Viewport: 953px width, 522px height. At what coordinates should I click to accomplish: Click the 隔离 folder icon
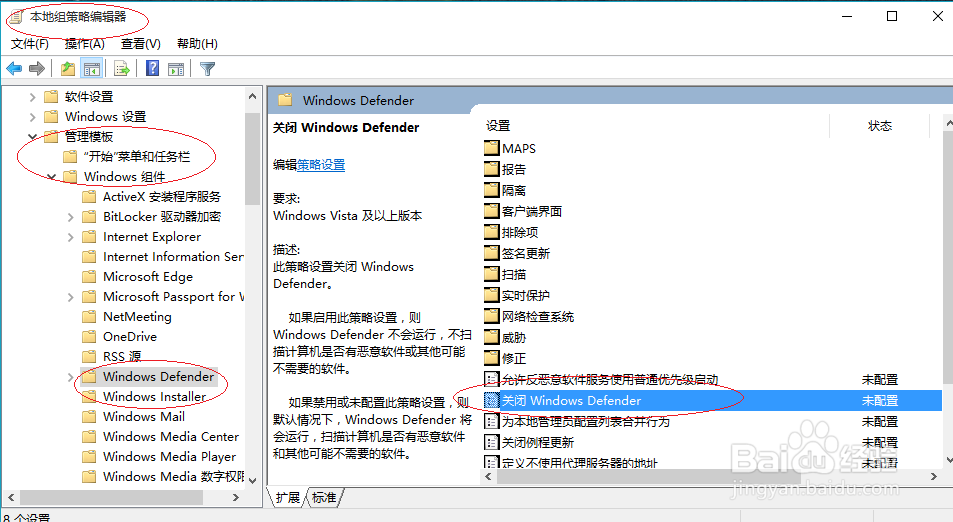(492, 190)
